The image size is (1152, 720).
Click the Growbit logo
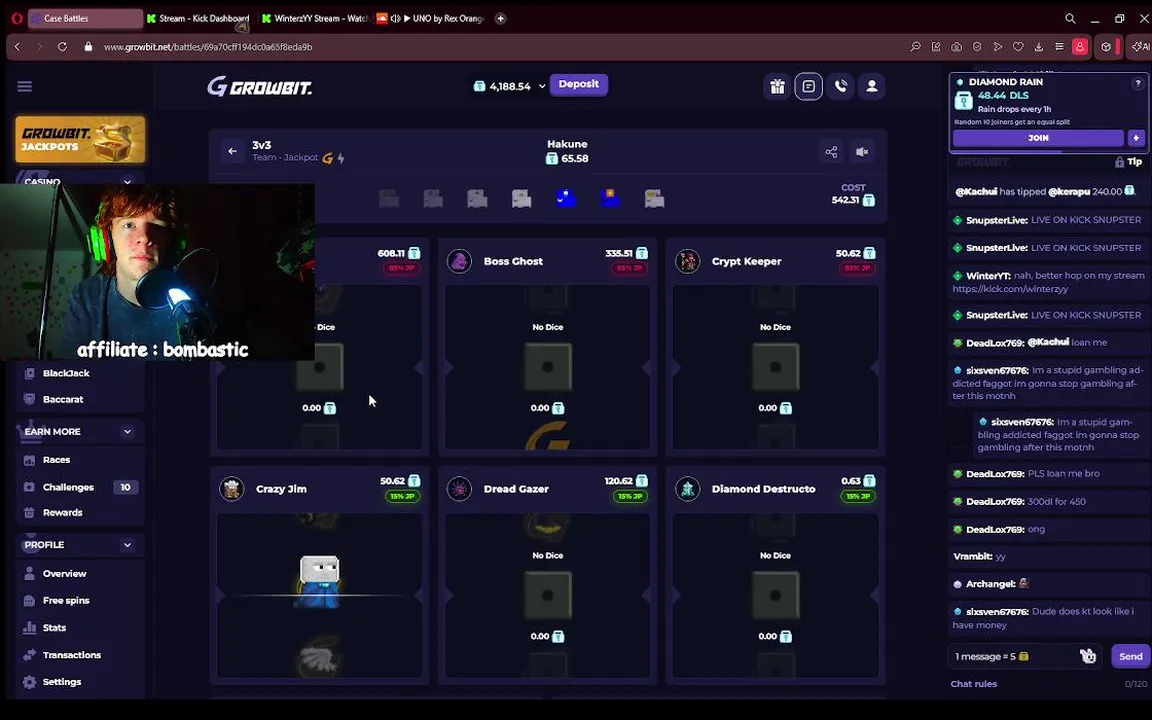coord(259,87)
